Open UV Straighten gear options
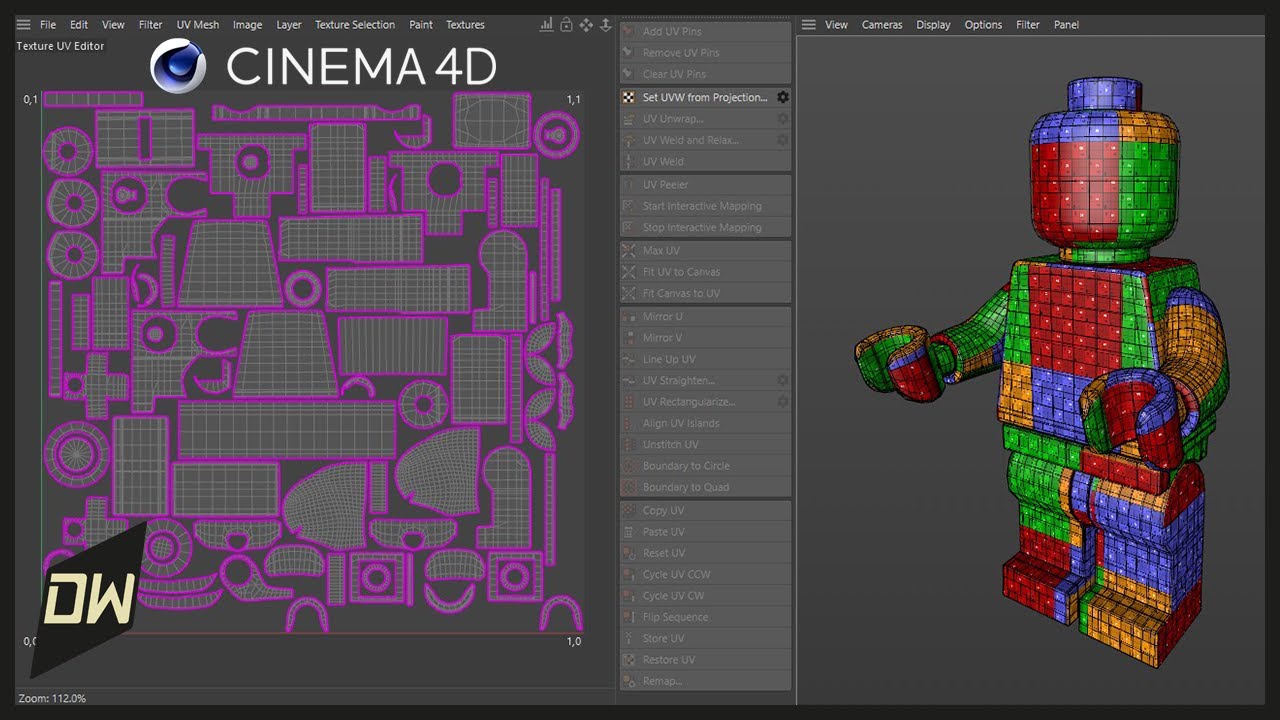Viewport: 1280px width, 720px height. coord(783,380)
